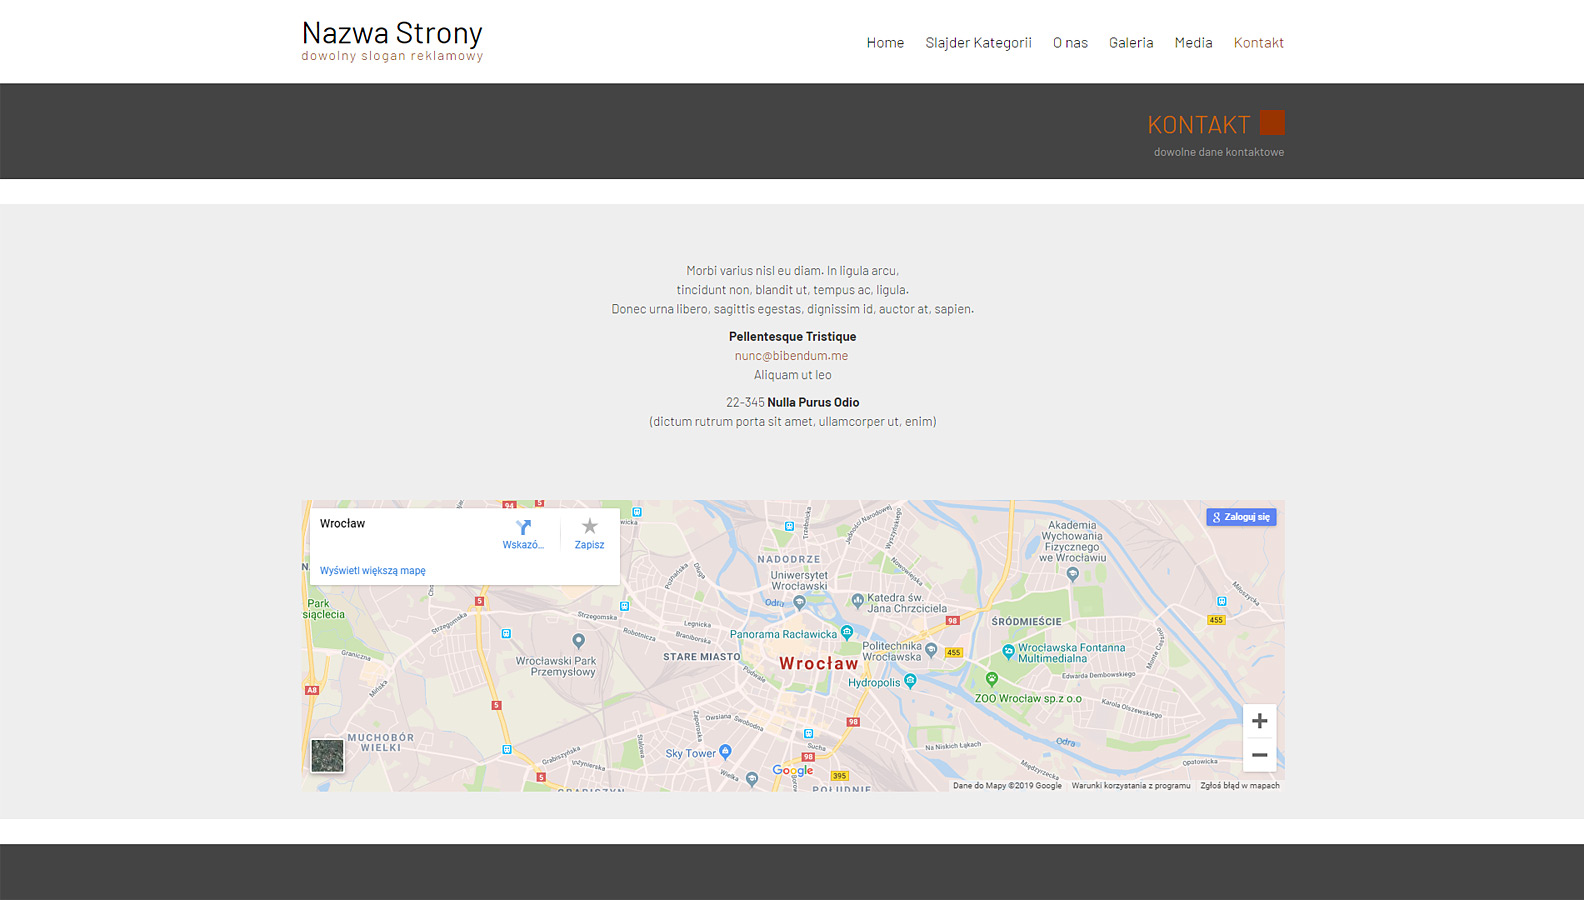Click the ZOO Wrocław paw marker
The height and width of the screenshot is (900, 1584).
point(992,679)
